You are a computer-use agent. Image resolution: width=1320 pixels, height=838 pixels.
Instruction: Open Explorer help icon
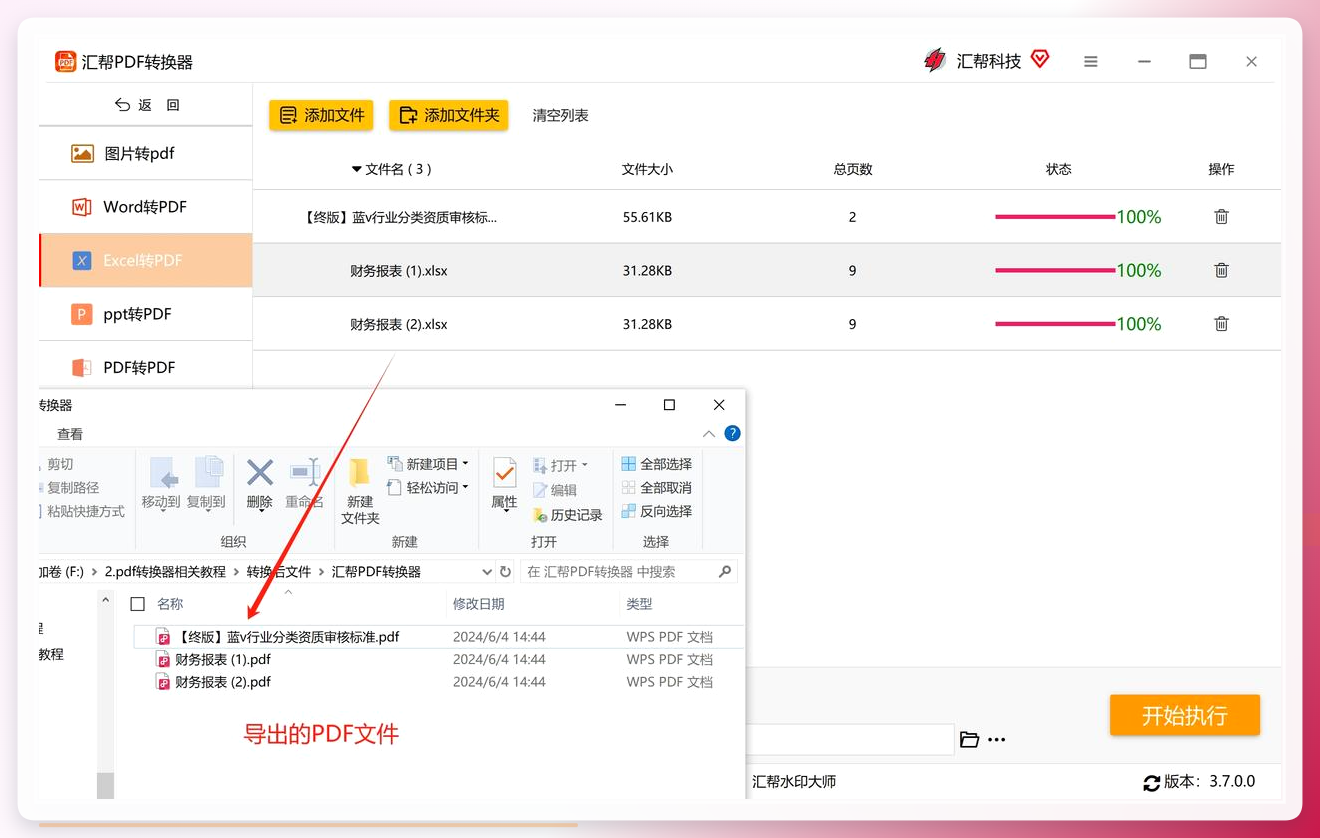732,434
